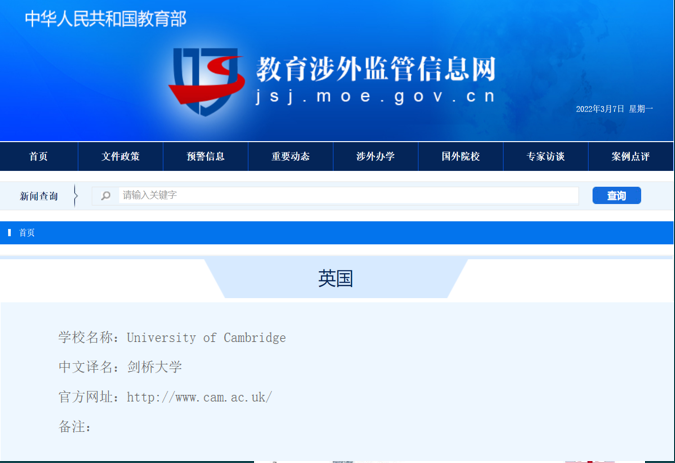
Task: Open the 首页 navigation menu item
Action: click(38, 157)
